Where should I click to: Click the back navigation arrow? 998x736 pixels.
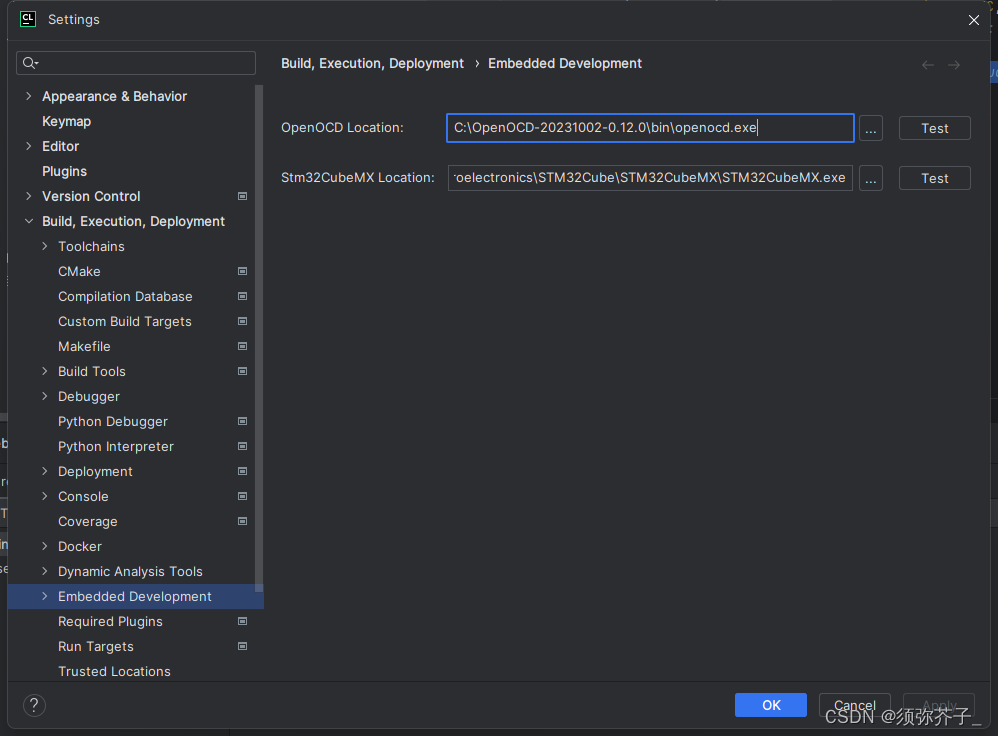927,63
